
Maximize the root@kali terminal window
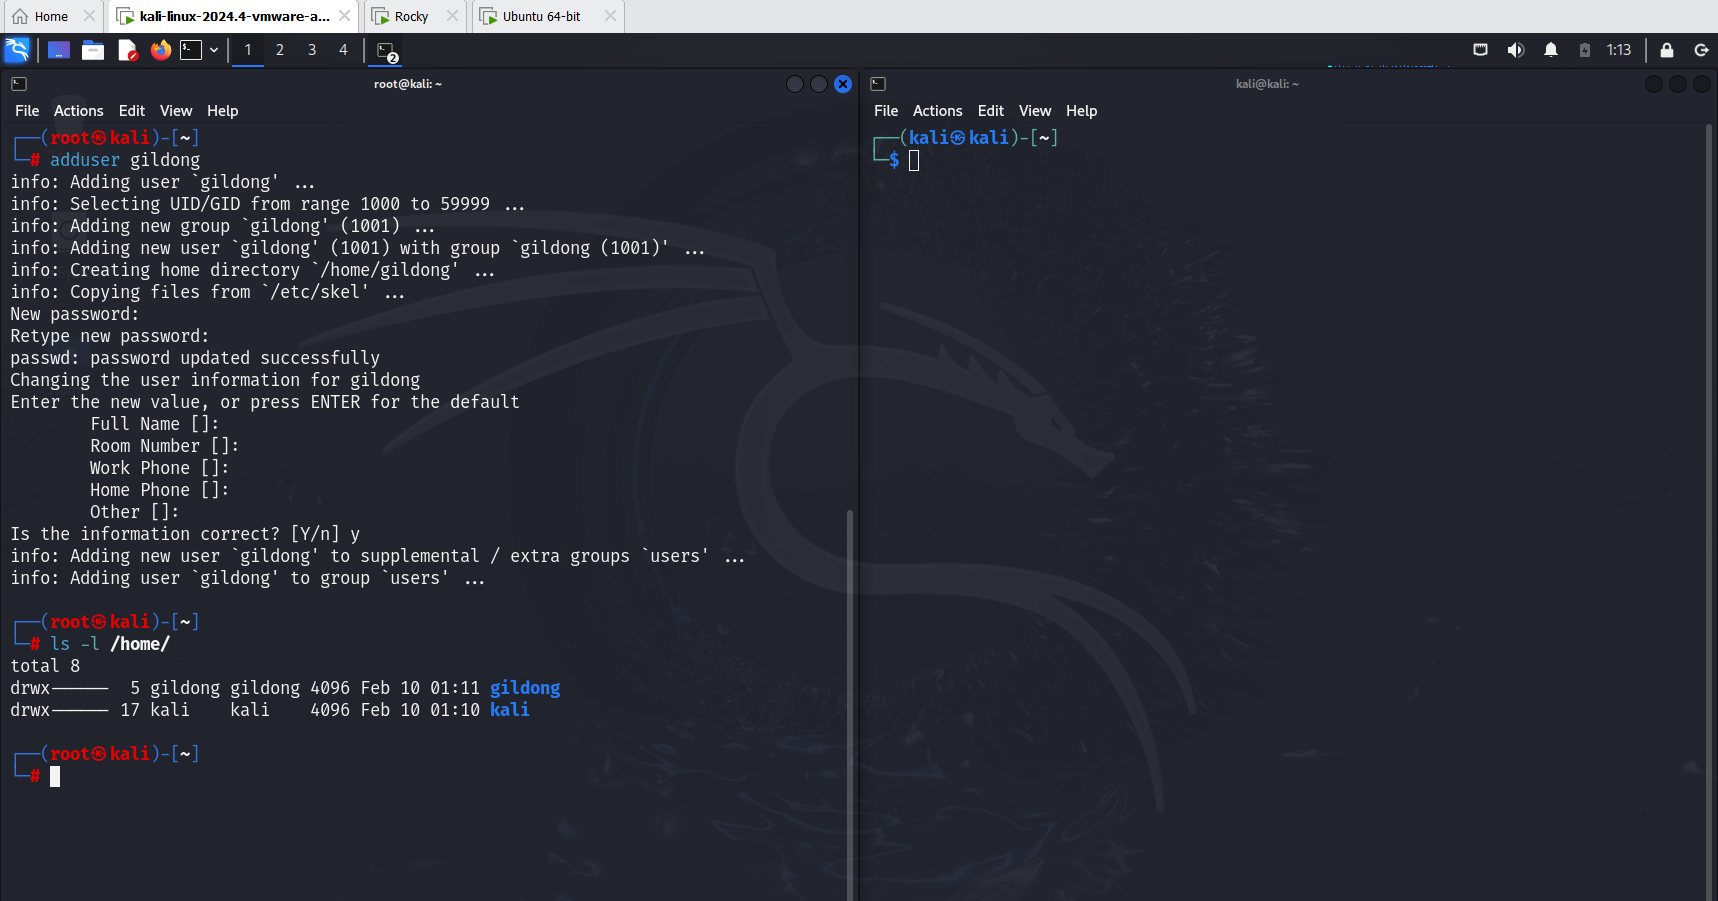pyautogui.click(x=819, y=84)
